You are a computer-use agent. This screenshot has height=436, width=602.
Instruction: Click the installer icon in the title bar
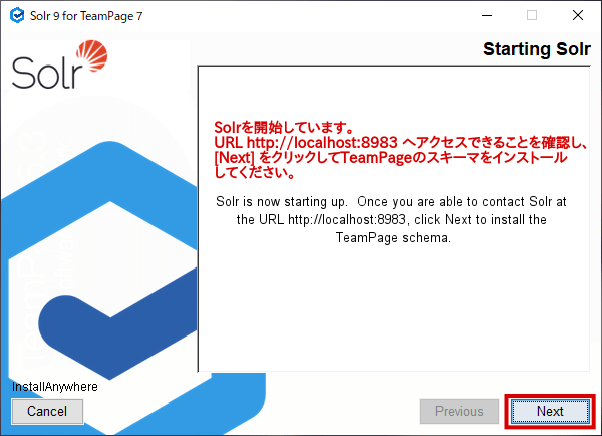click(15, 15)
